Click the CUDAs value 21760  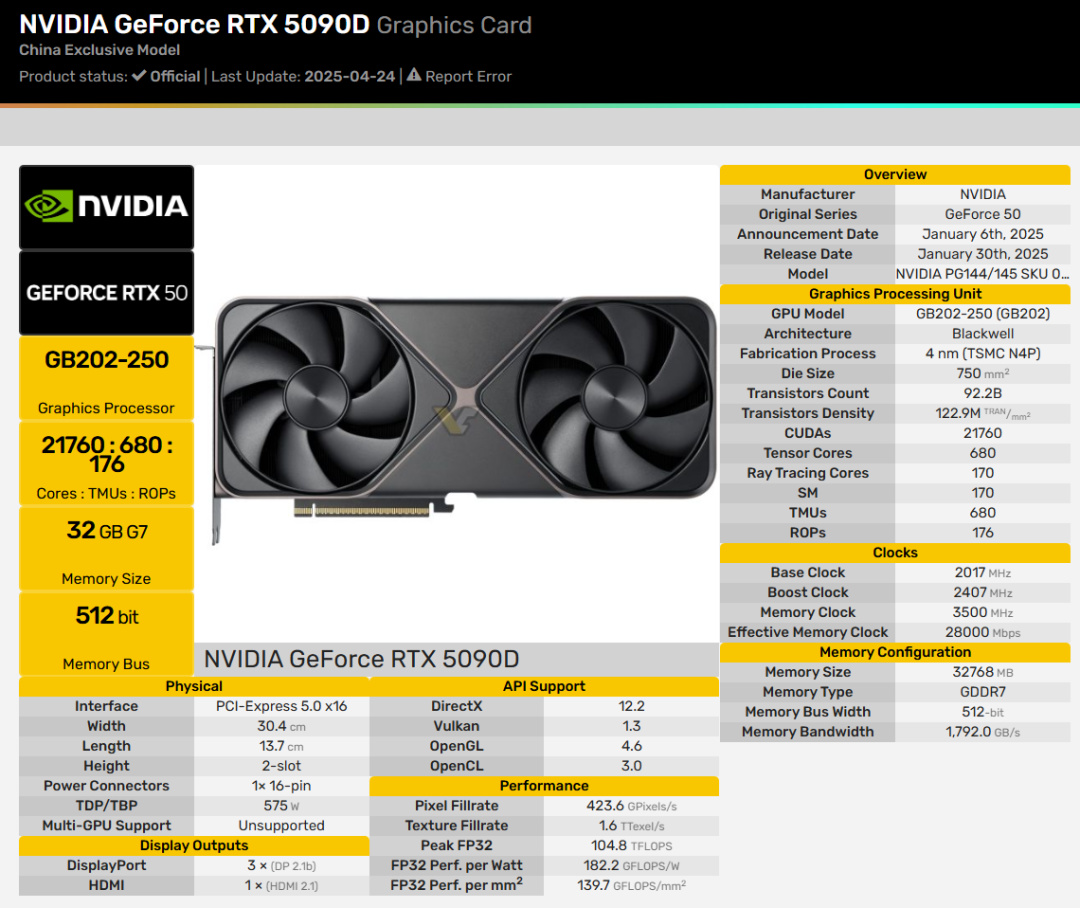[983, 433]
